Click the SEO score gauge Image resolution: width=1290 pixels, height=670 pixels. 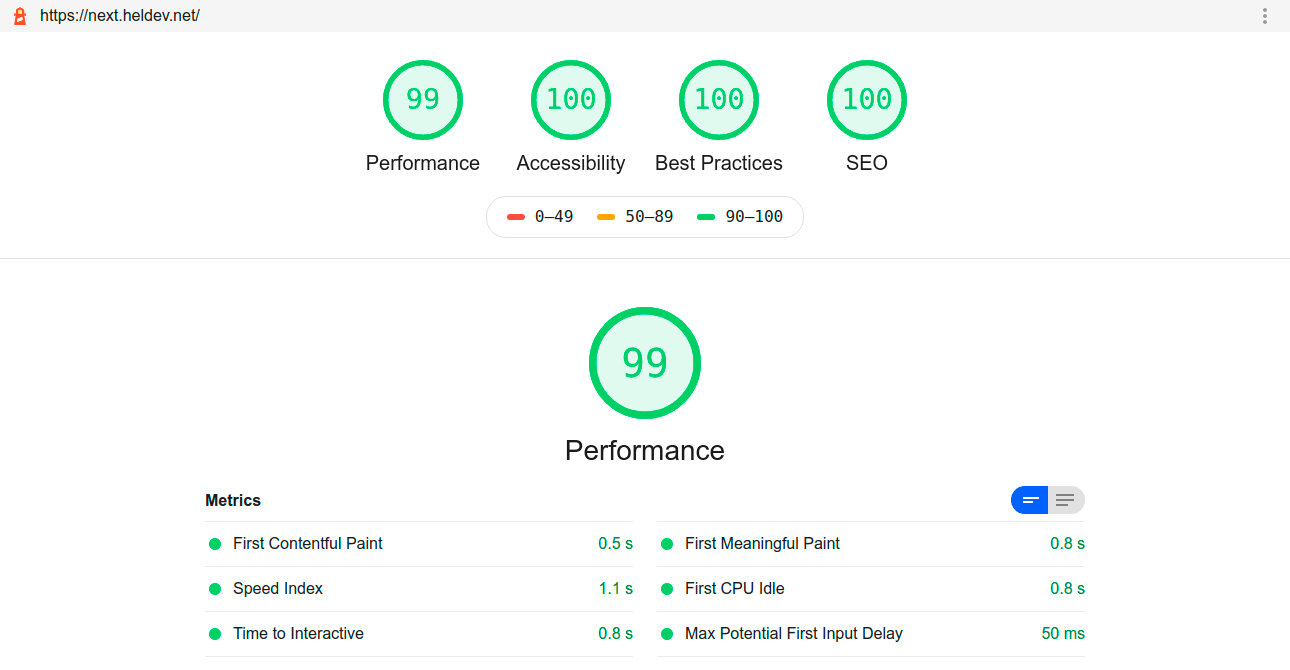click(866, 100)
